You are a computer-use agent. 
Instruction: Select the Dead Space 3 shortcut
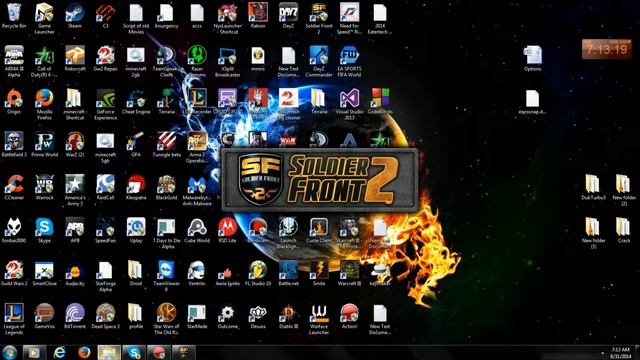pos(105,316)
